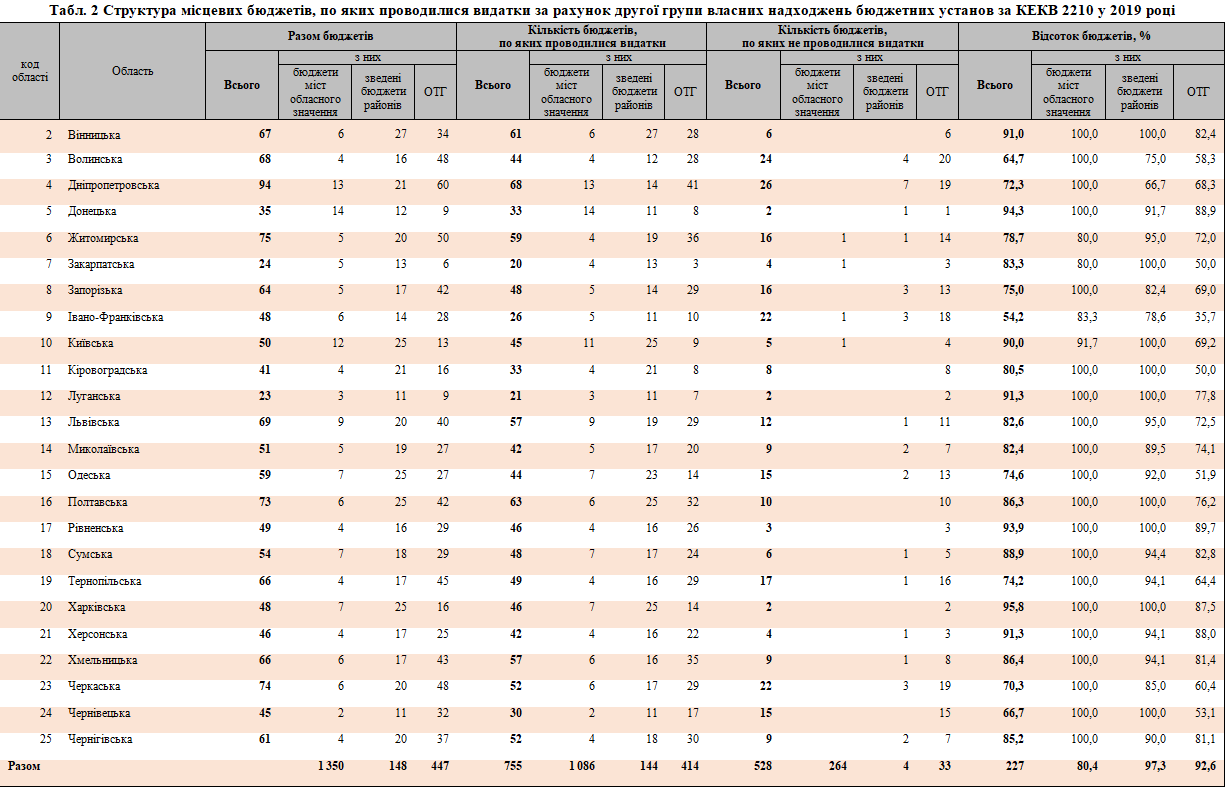1225x787 pixels.
Task: Click the 'Чернігівська' row label
Action: click(x=100, y=739)
